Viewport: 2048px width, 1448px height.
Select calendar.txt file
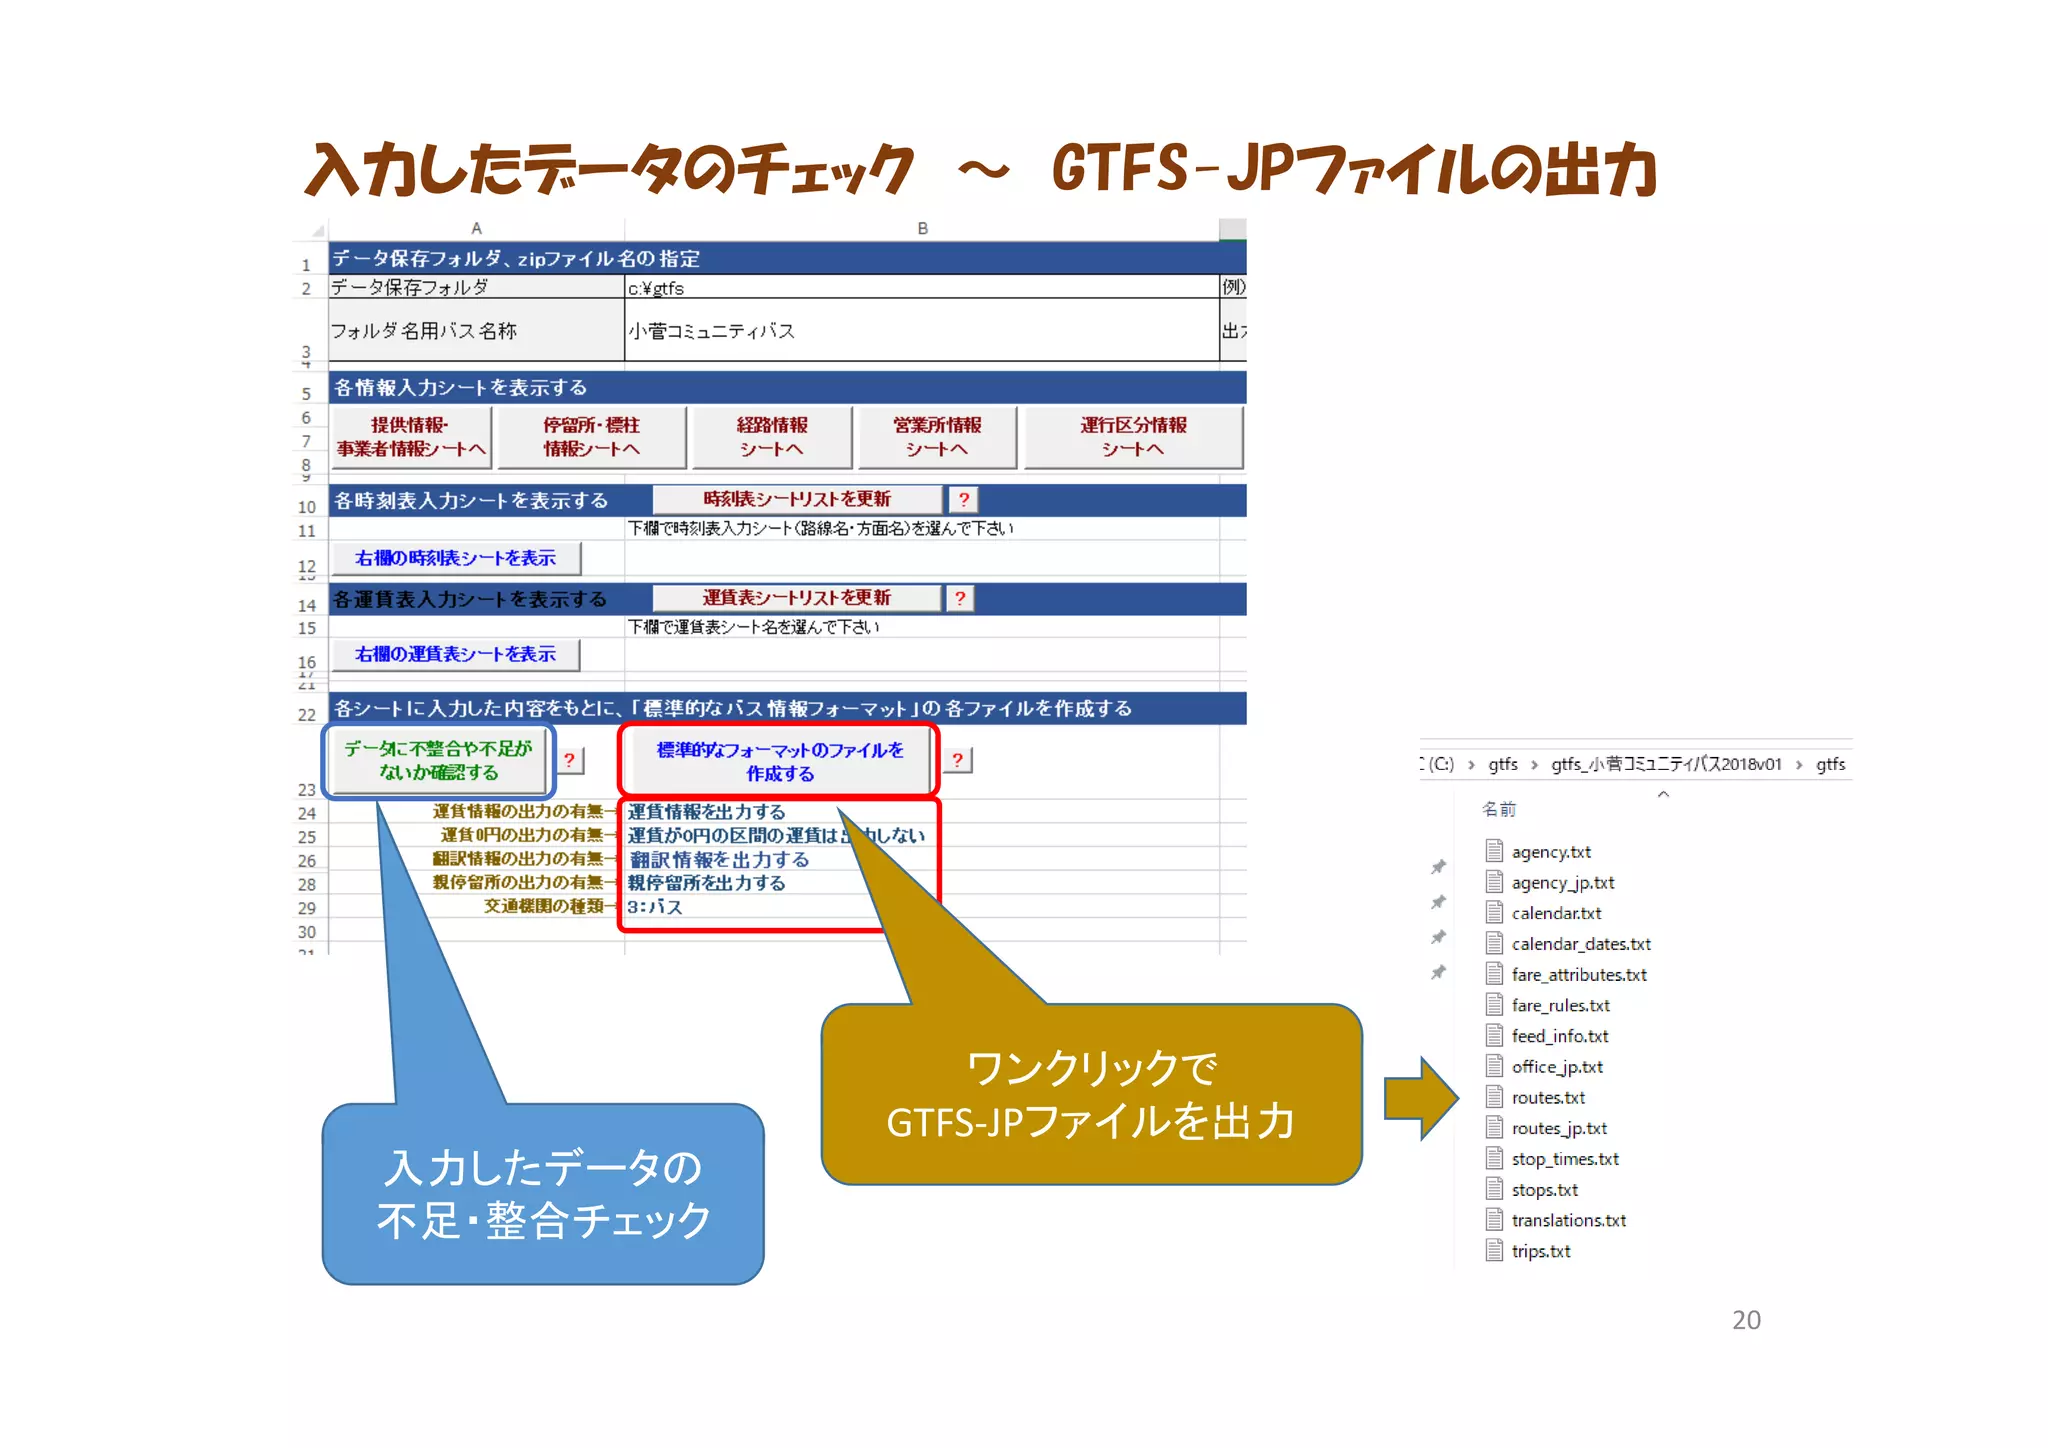pos(1556,913)
